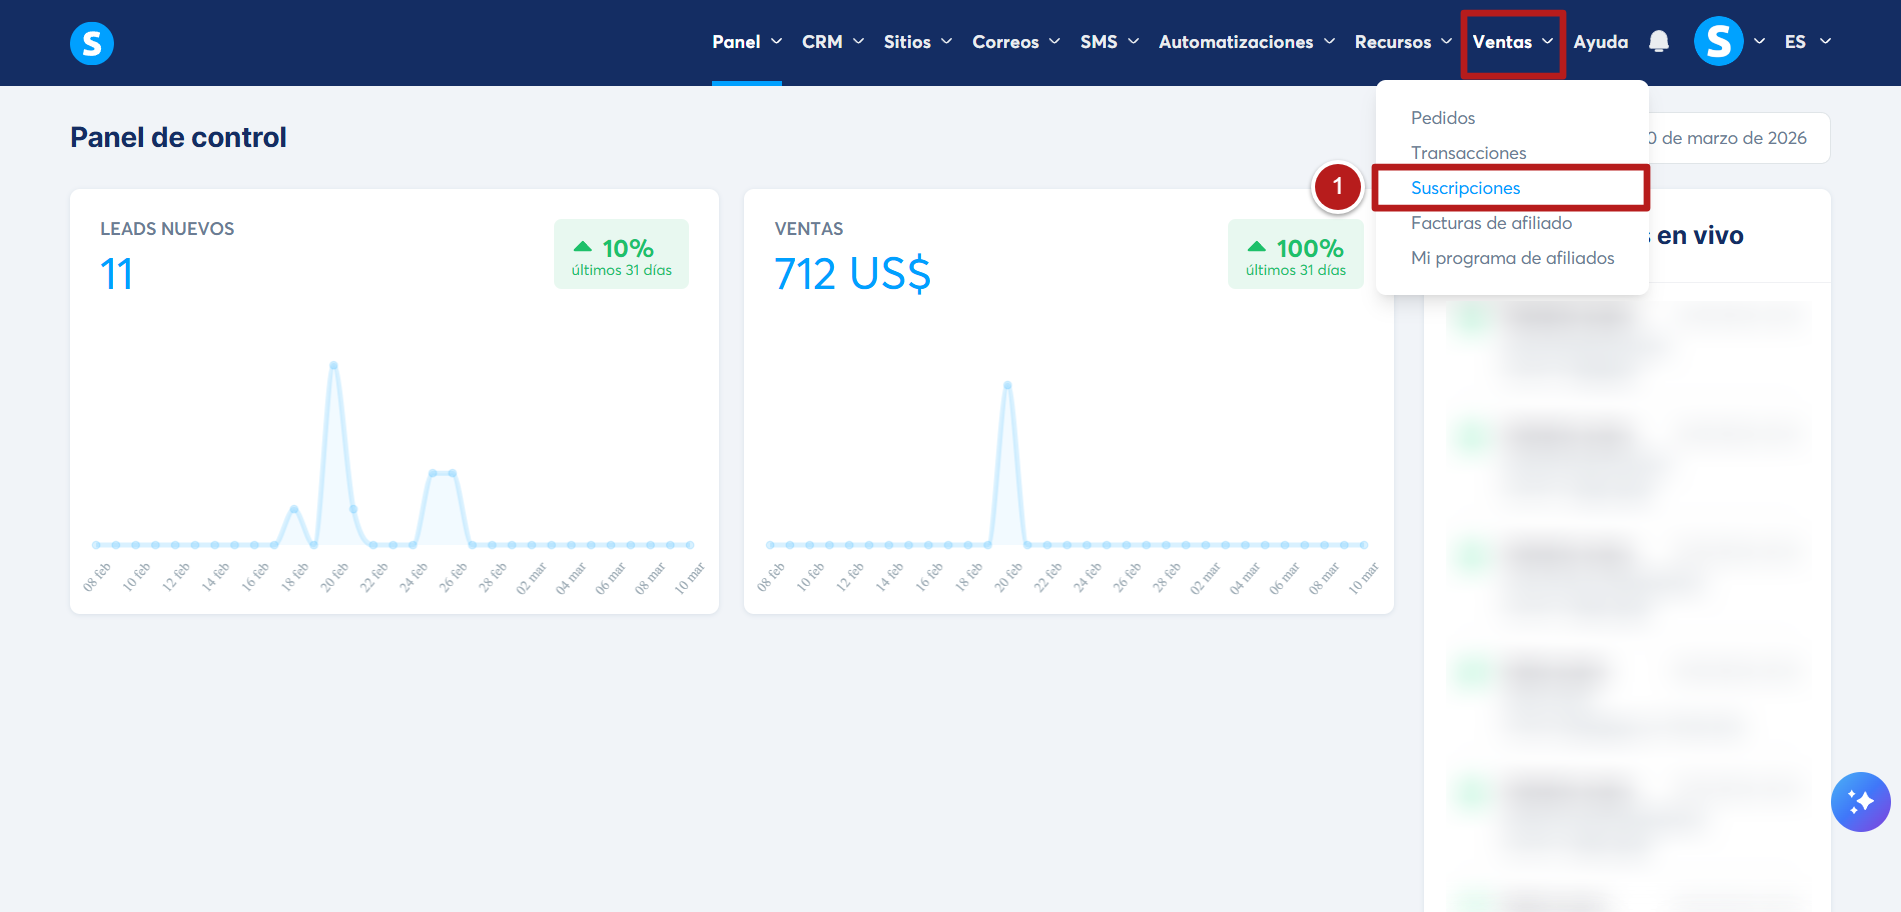Screen dimensions: 1901x912
Task: Expand the CRM dropdown
Action: 832,42
